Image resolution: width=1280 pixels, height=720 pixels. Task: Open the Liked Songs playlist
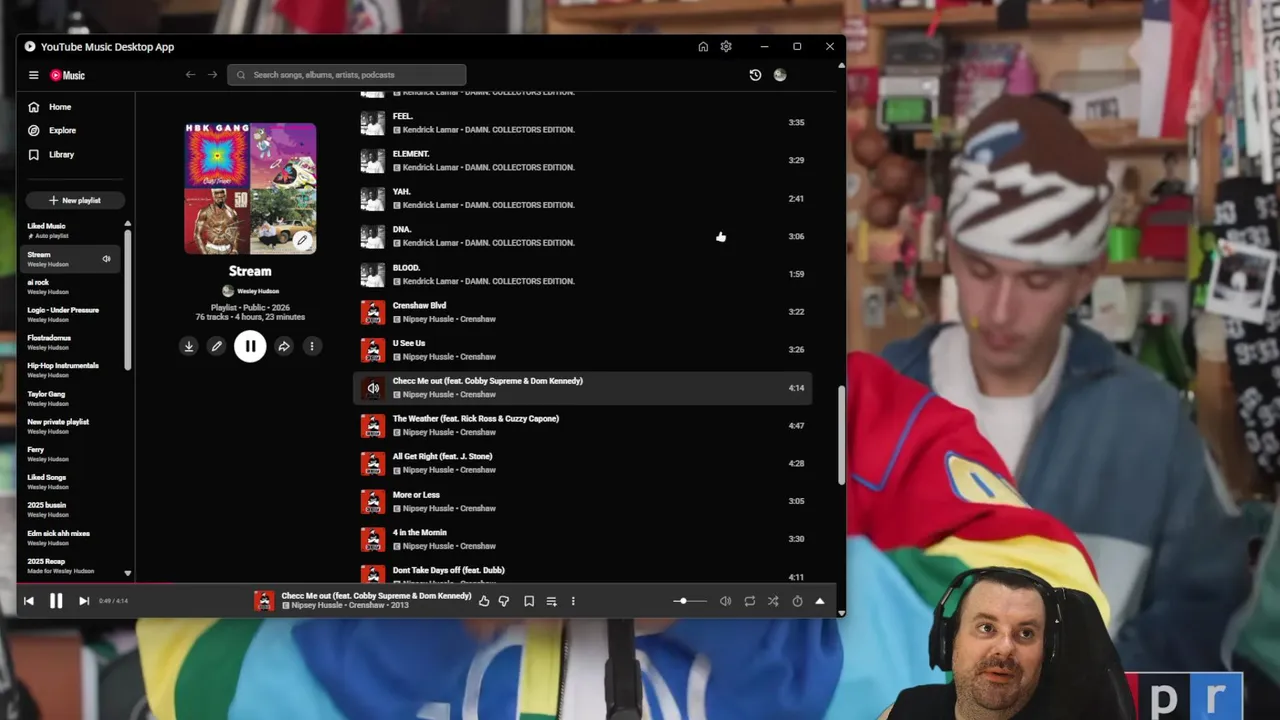coord(71,482)
